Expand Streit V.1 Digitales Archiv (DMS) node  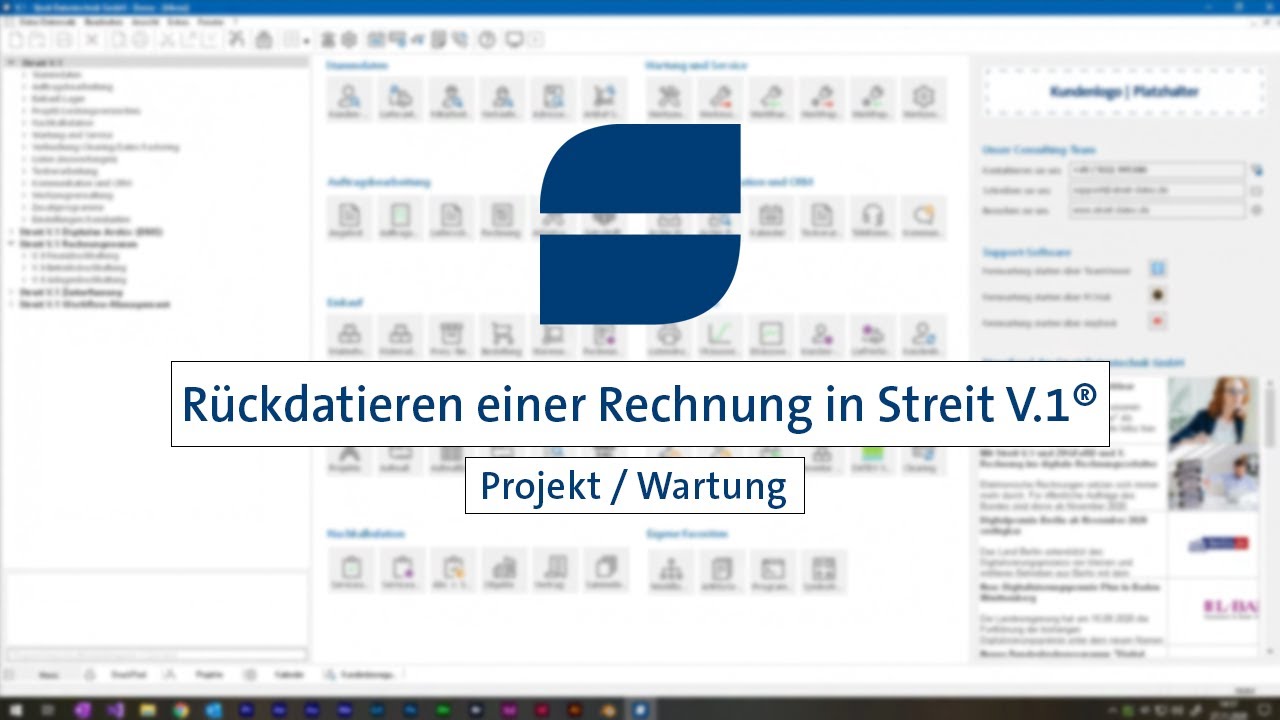pos(11,231)
